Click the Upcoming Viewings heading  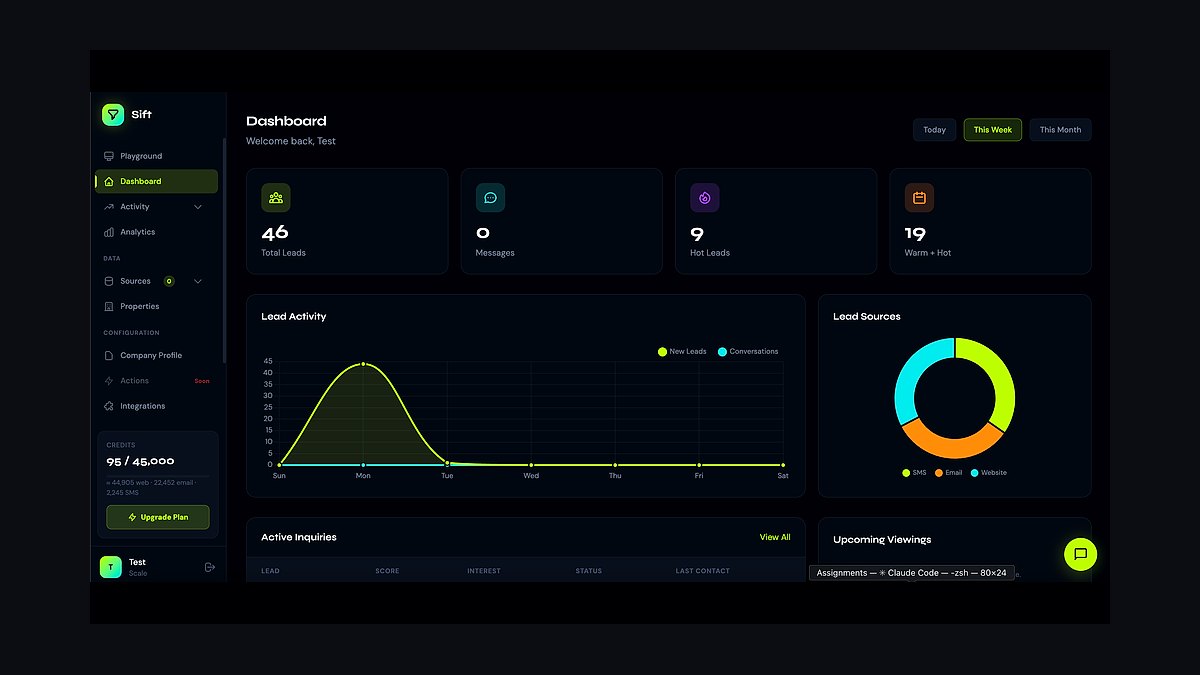pyautogui.click(x=882, y=539)
